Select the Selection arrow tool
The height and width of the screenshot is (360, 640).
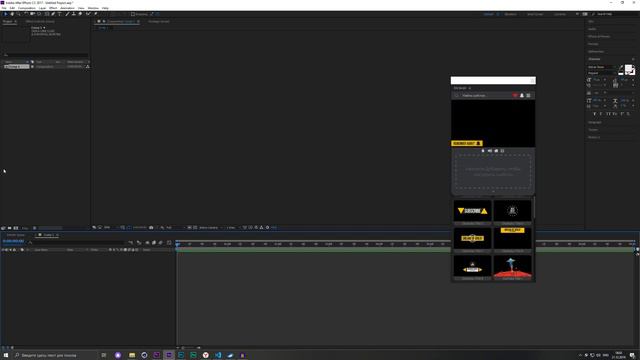(x=5, y=14)
